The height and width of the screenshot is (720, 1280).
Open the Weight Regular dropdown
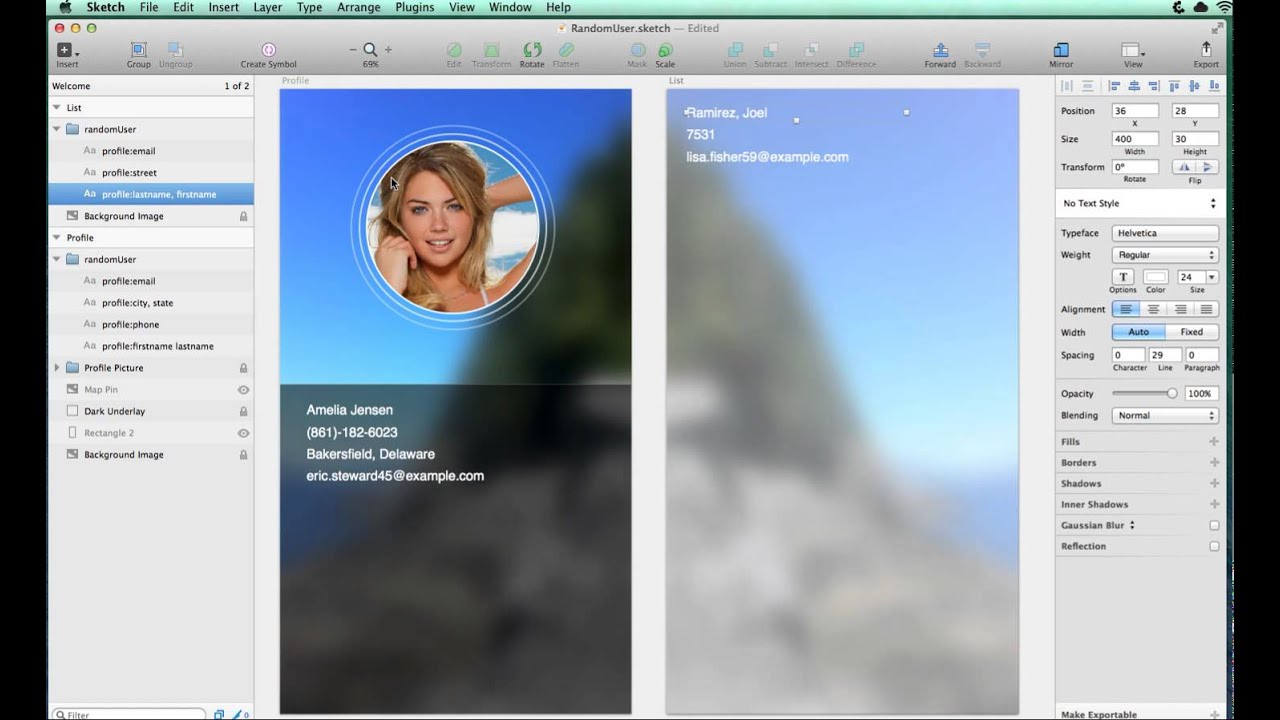click(x=1165, y=255)
